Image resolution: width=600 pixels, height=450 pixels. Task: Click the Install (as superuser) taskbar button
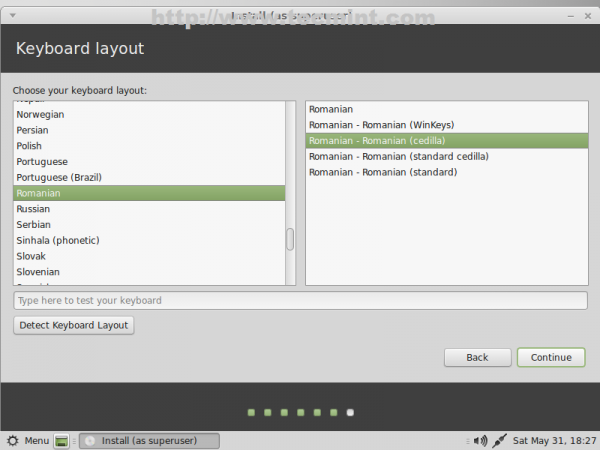click(x=149, y=441)
